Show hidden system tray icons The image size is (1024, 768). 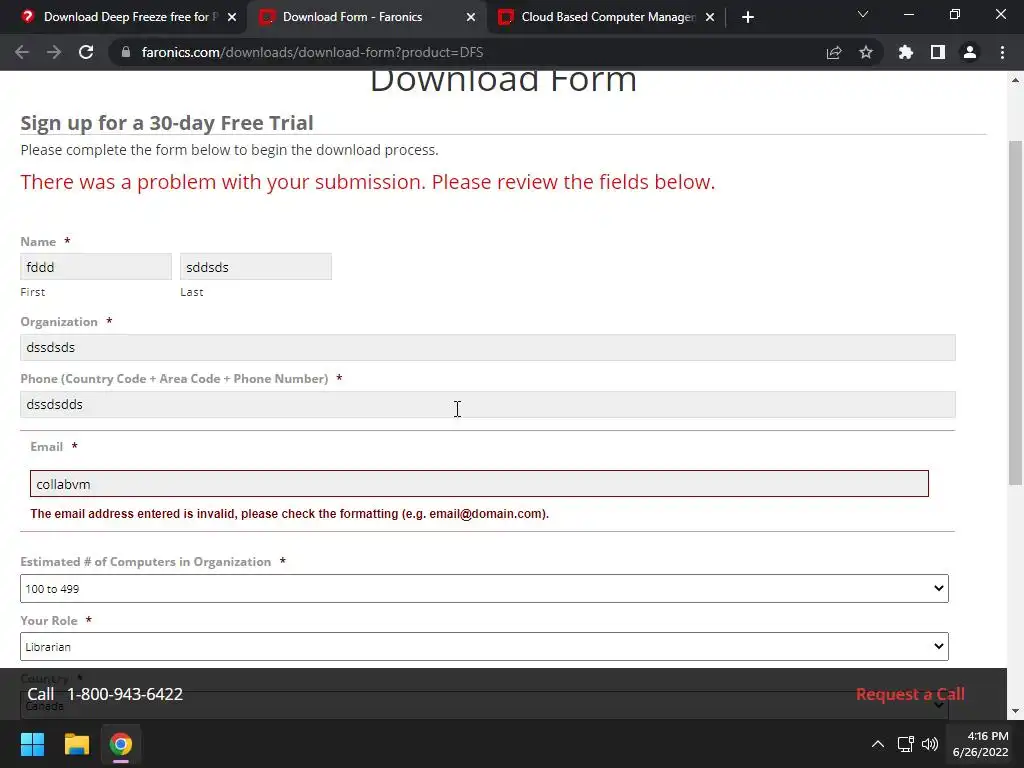coord(878,744)
